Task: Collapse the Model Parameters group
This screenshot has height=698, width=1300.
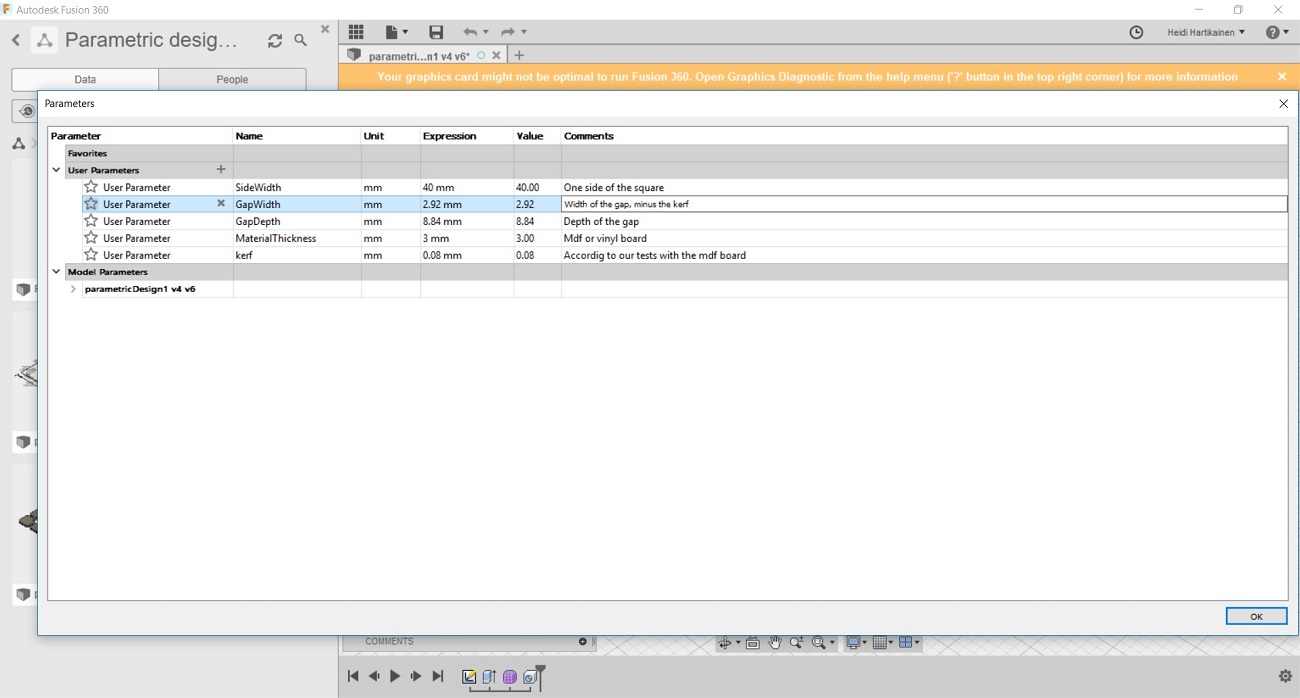Action: [57, 272]
